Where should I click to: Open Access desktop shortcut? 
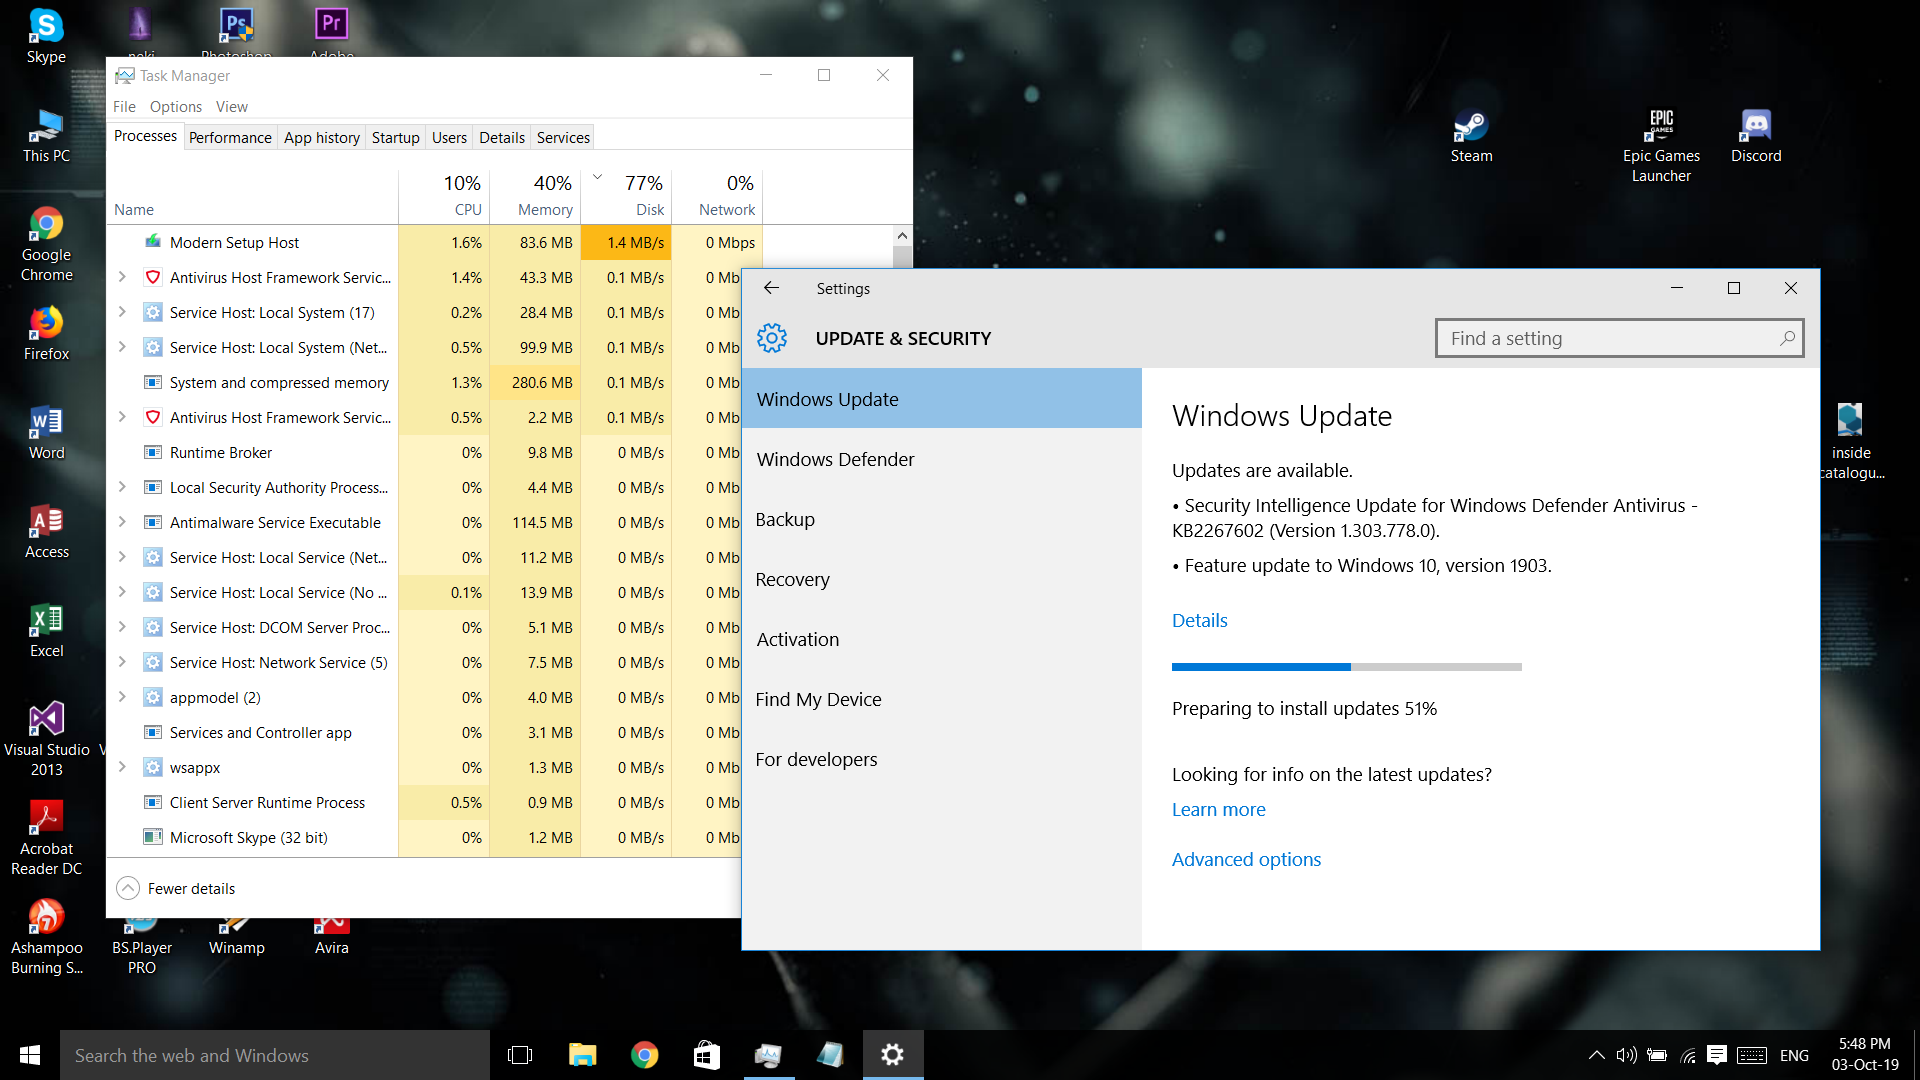(46, 531)
